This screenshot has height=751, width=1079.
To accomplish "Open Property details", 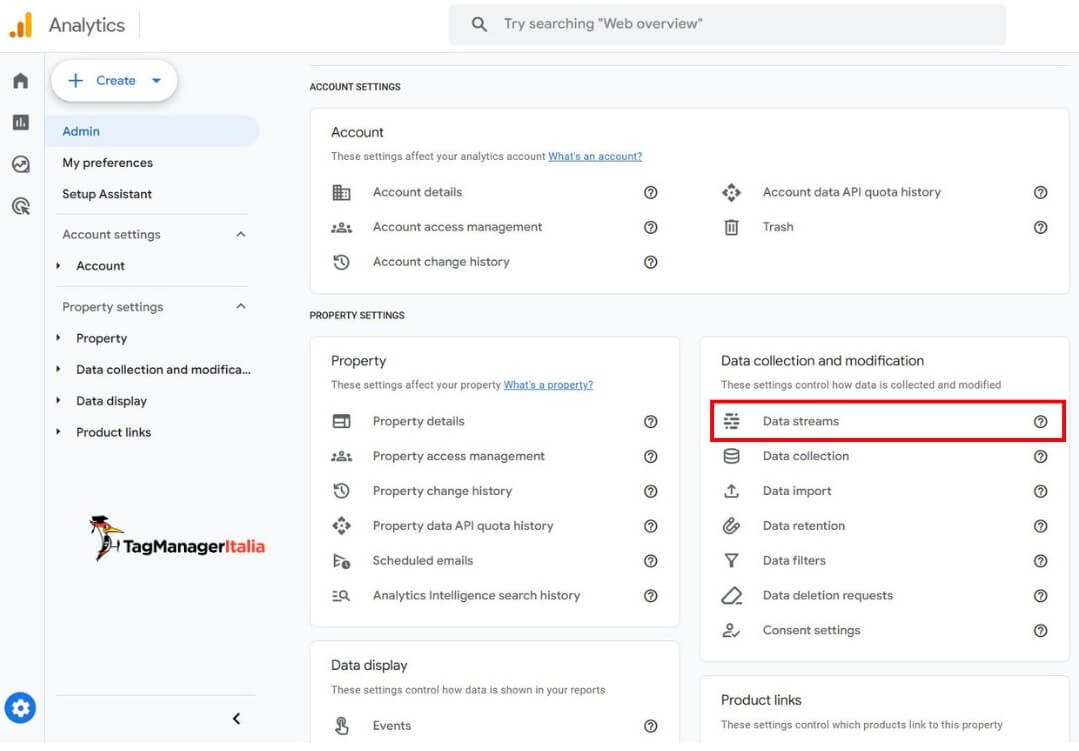I will click(418, 421).
